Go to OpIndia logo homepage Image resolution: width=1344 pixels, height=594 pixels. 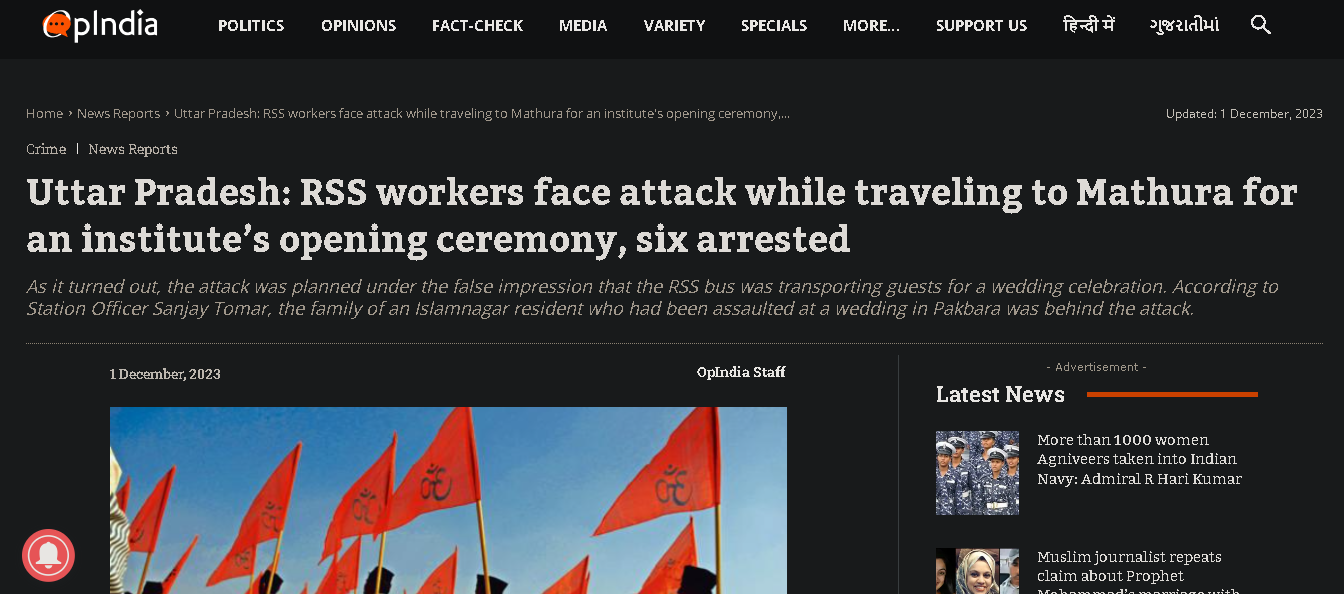[100, 25]
